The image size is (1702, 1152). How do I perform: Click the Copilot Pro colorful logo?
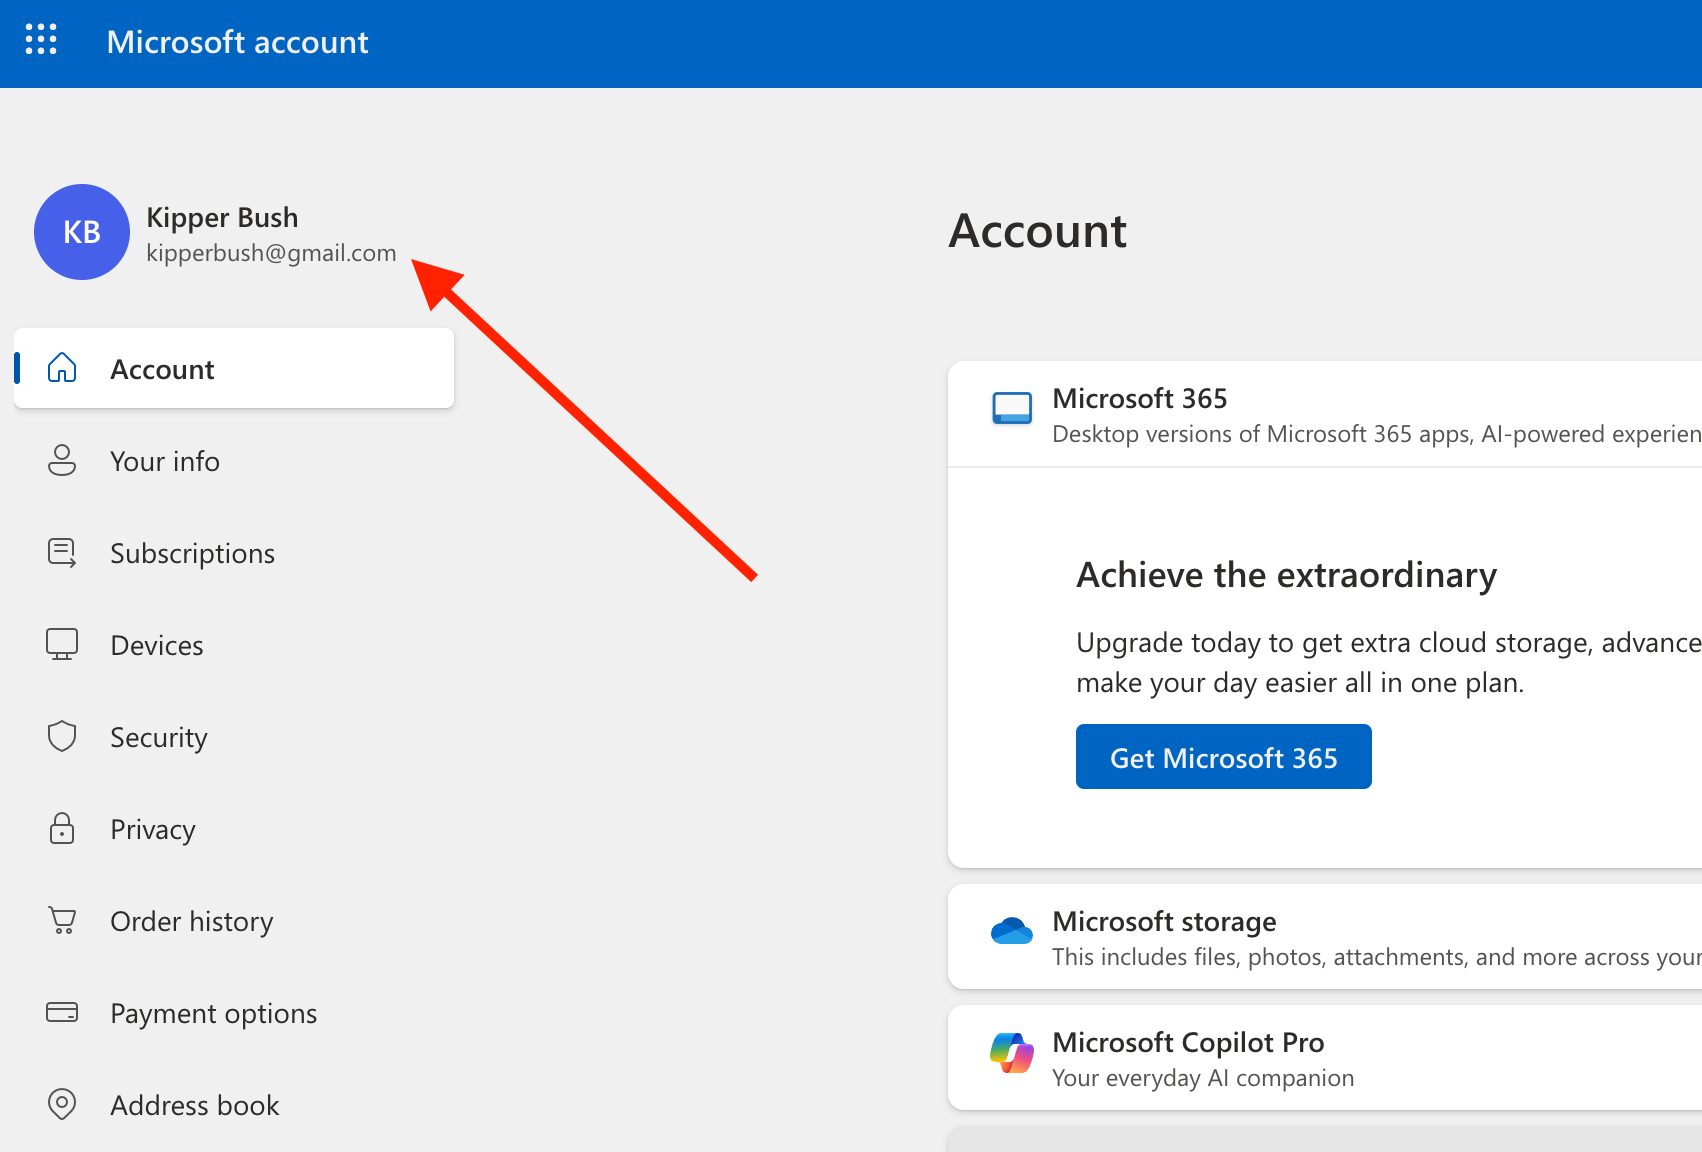(1012, 1053)
